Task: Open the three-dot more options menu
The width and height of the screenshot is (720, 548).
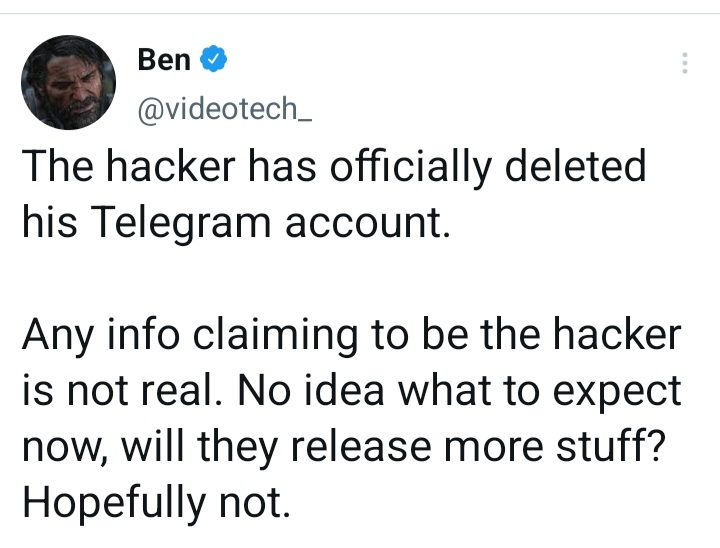Action: [685, 63]
